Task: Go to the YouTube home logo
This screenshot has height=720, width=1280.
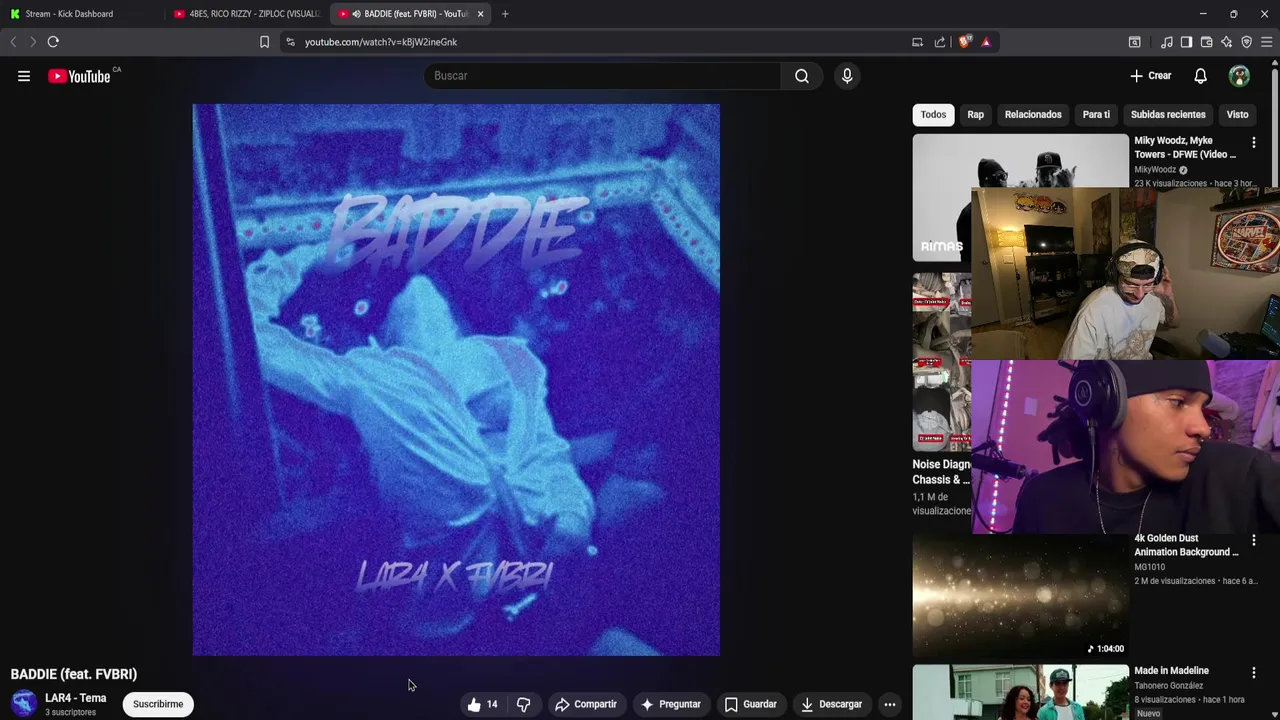Action: pyautogui.click(x=79, y=76)
